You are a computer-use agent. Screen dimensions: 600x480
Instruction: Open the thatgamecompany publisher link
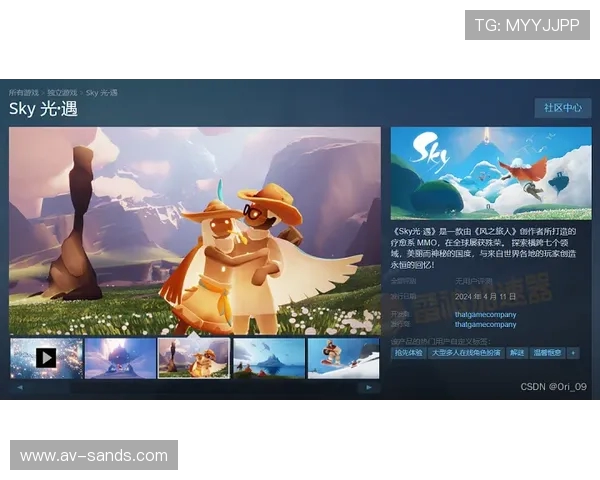485,324
